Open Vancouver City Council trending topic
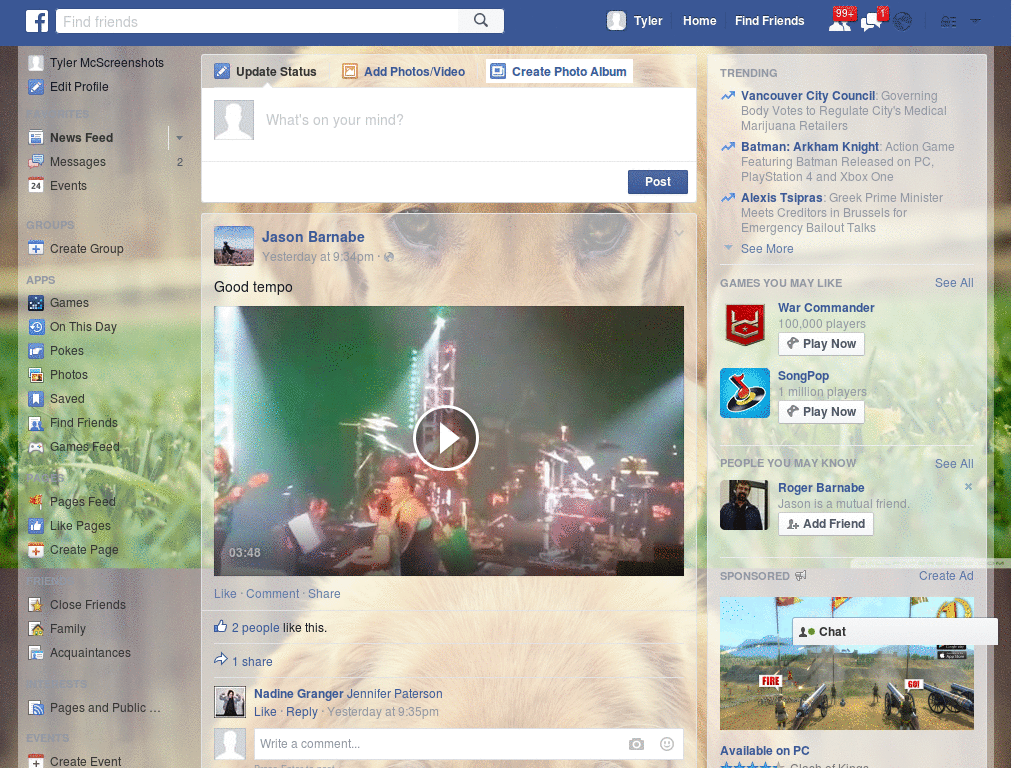 (808, 96)
